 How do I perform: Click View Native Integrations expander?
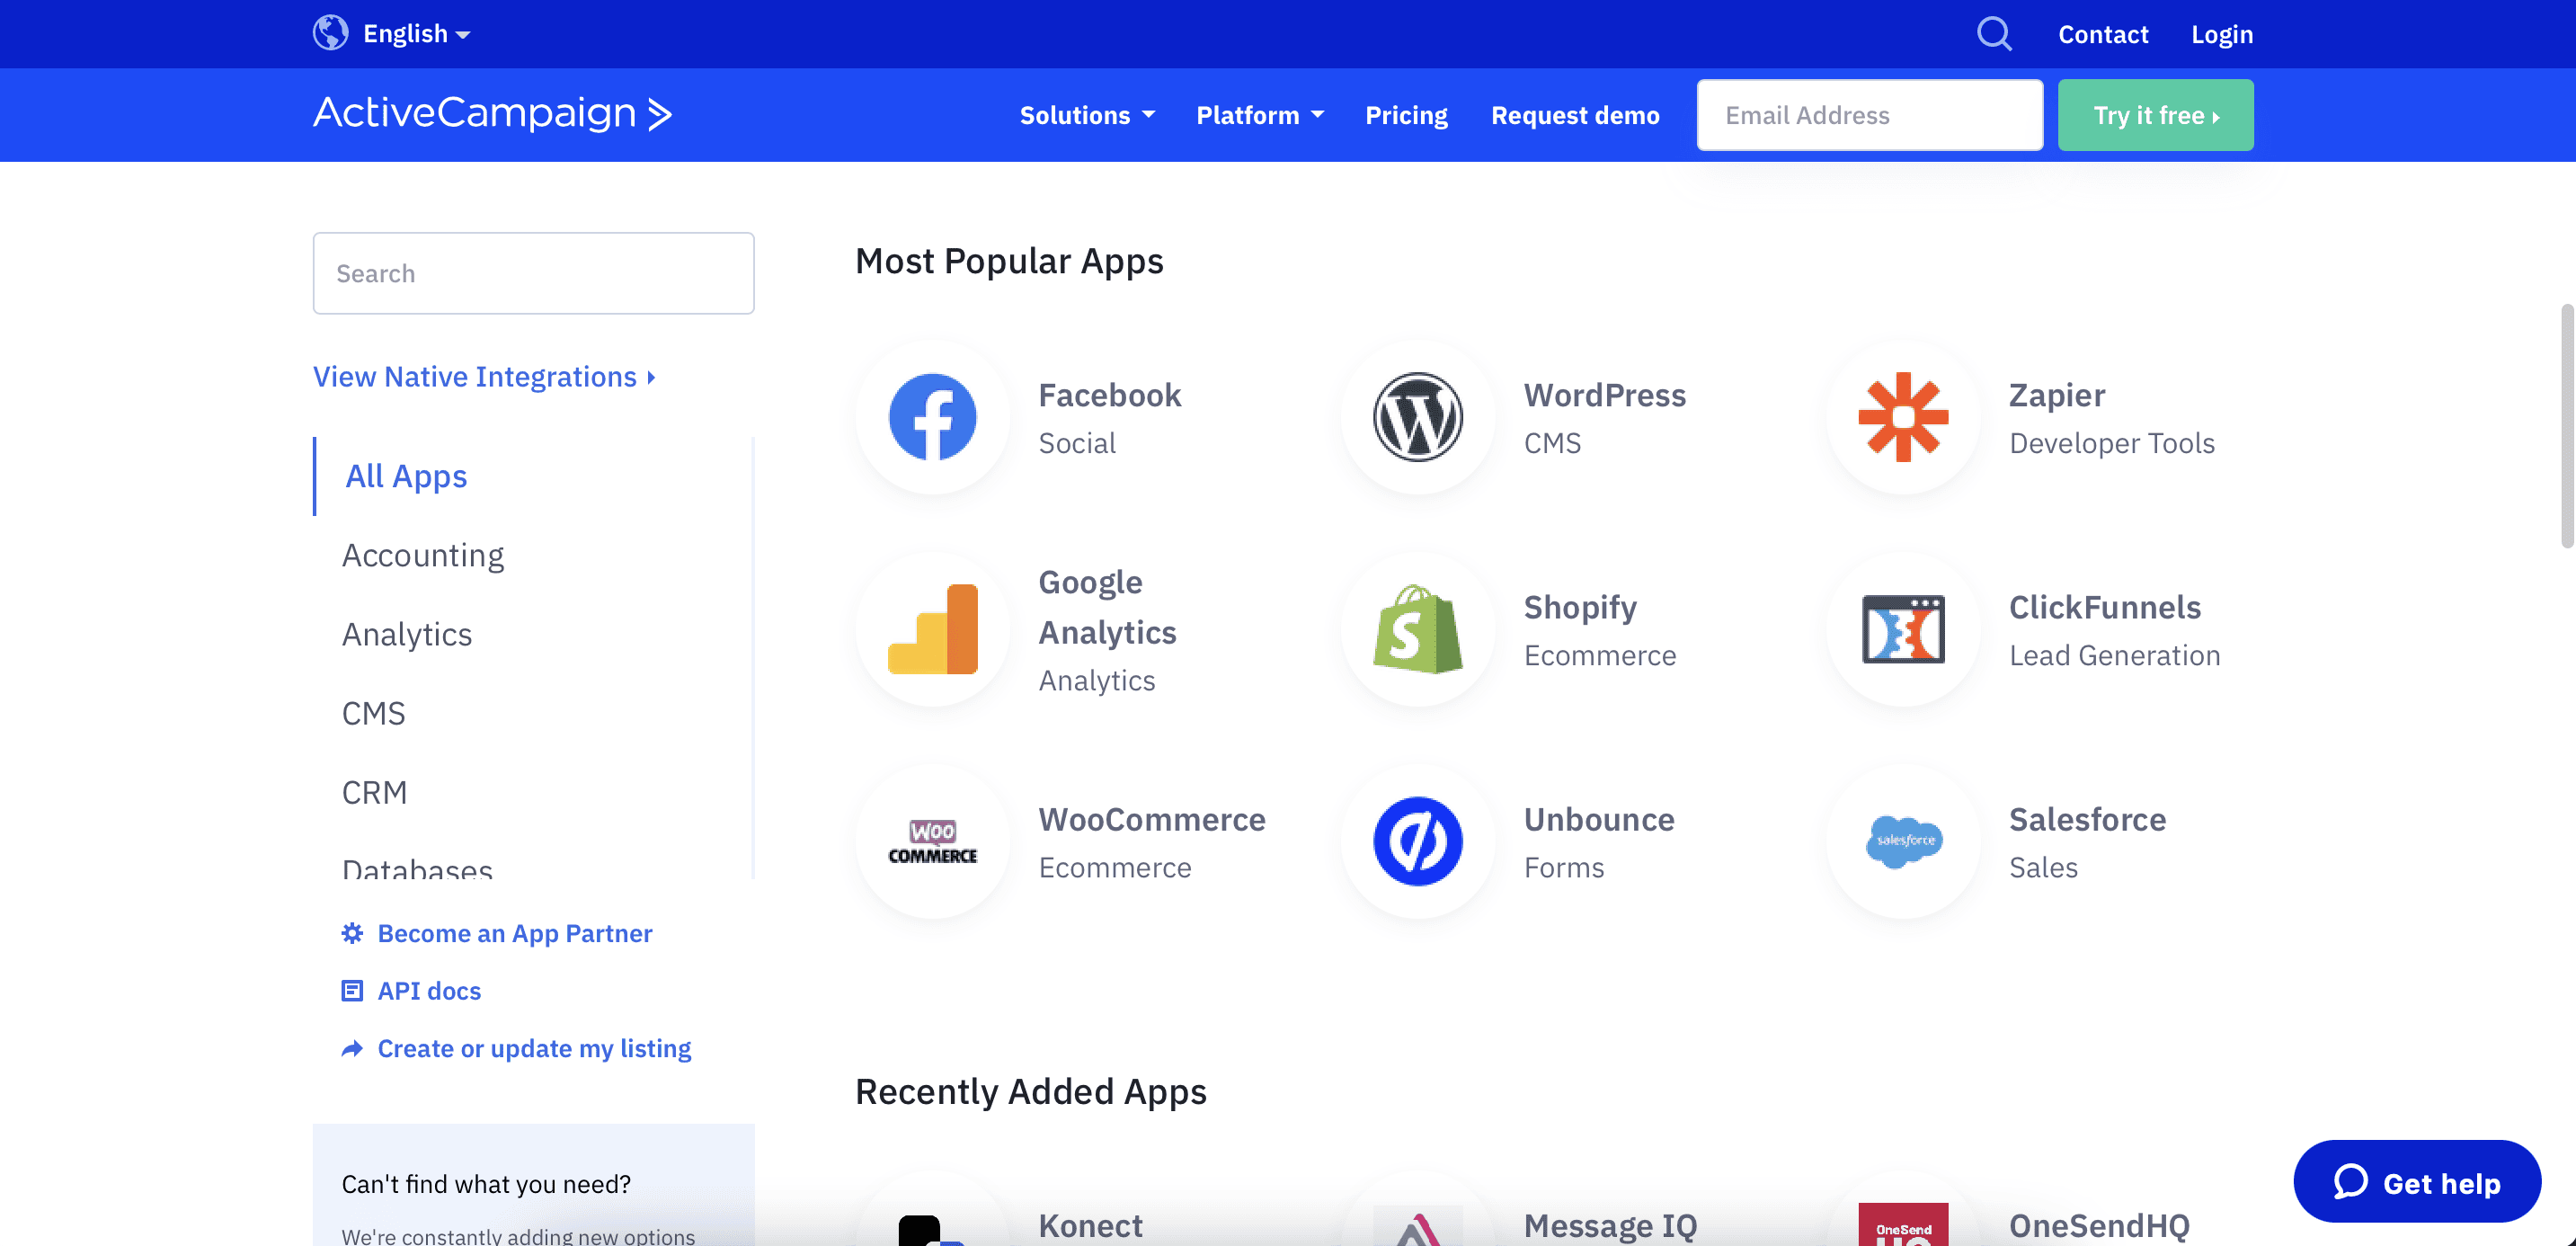(484, 375)
